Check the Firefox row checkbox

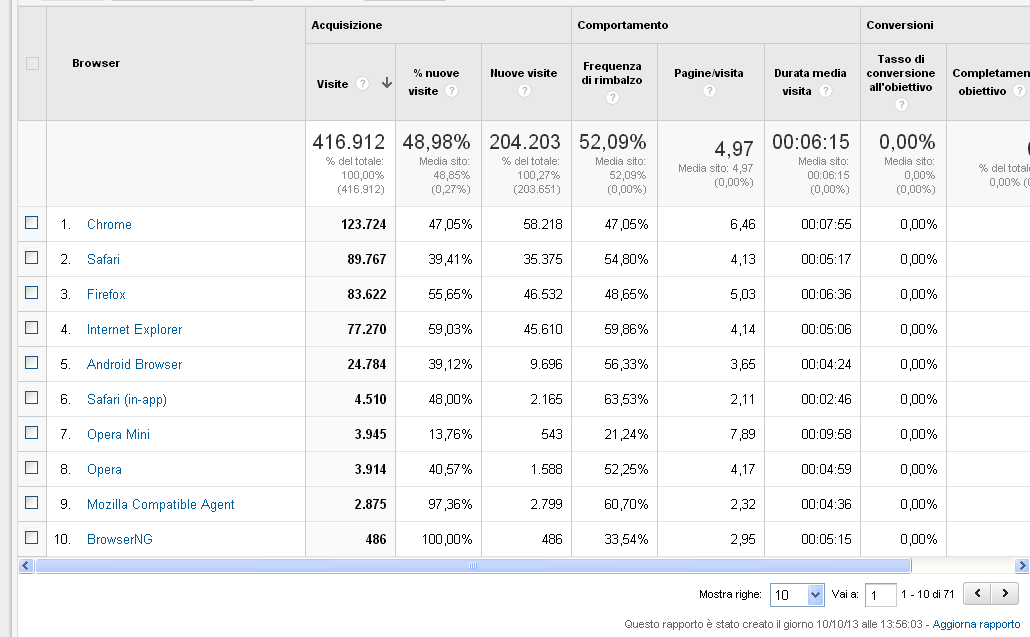32,292
